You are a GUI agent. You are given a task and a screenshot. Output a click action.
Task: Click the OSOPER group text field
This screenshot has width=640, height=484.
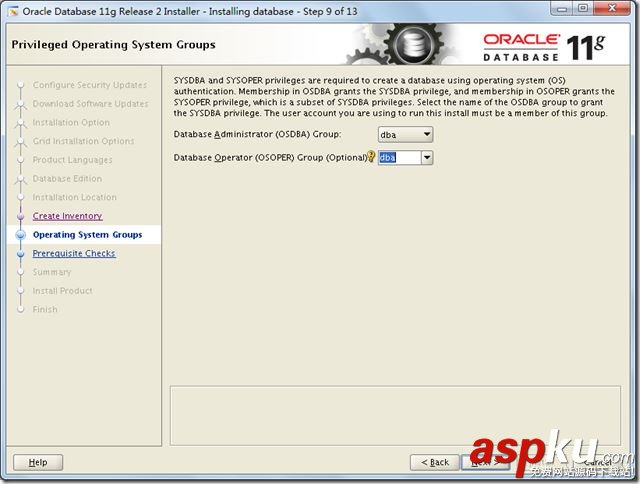pos(400,158)
